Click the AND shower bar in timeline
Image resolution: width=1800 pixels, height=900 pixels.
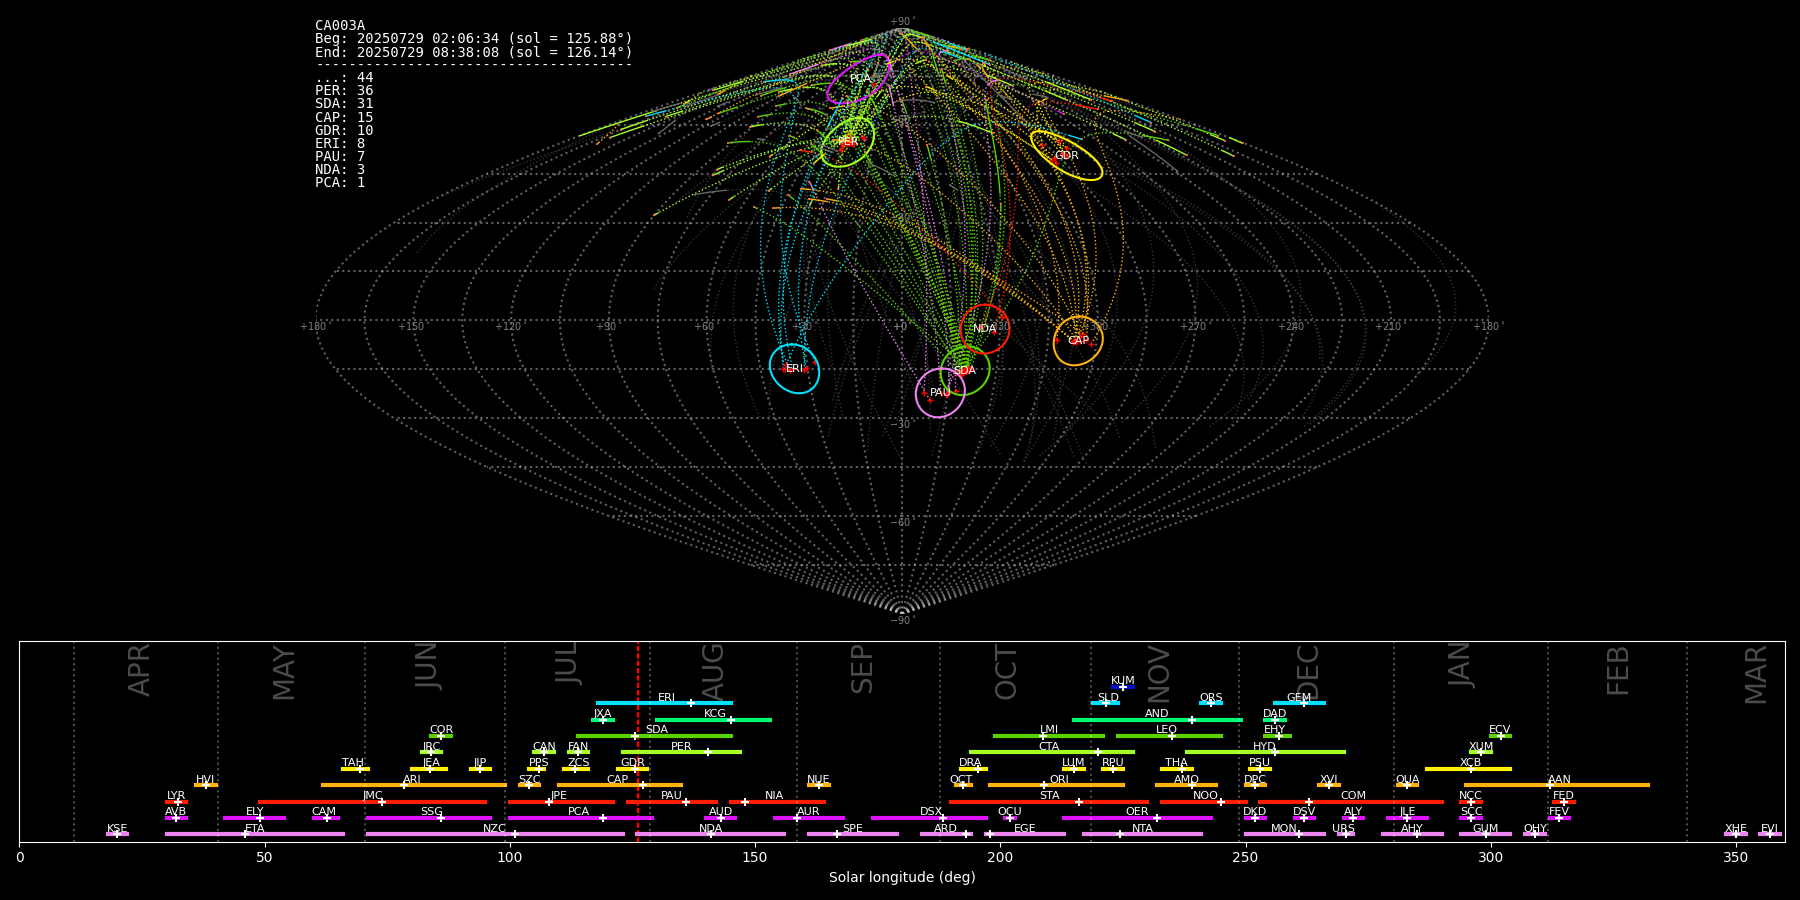[x=1157, y=719]
